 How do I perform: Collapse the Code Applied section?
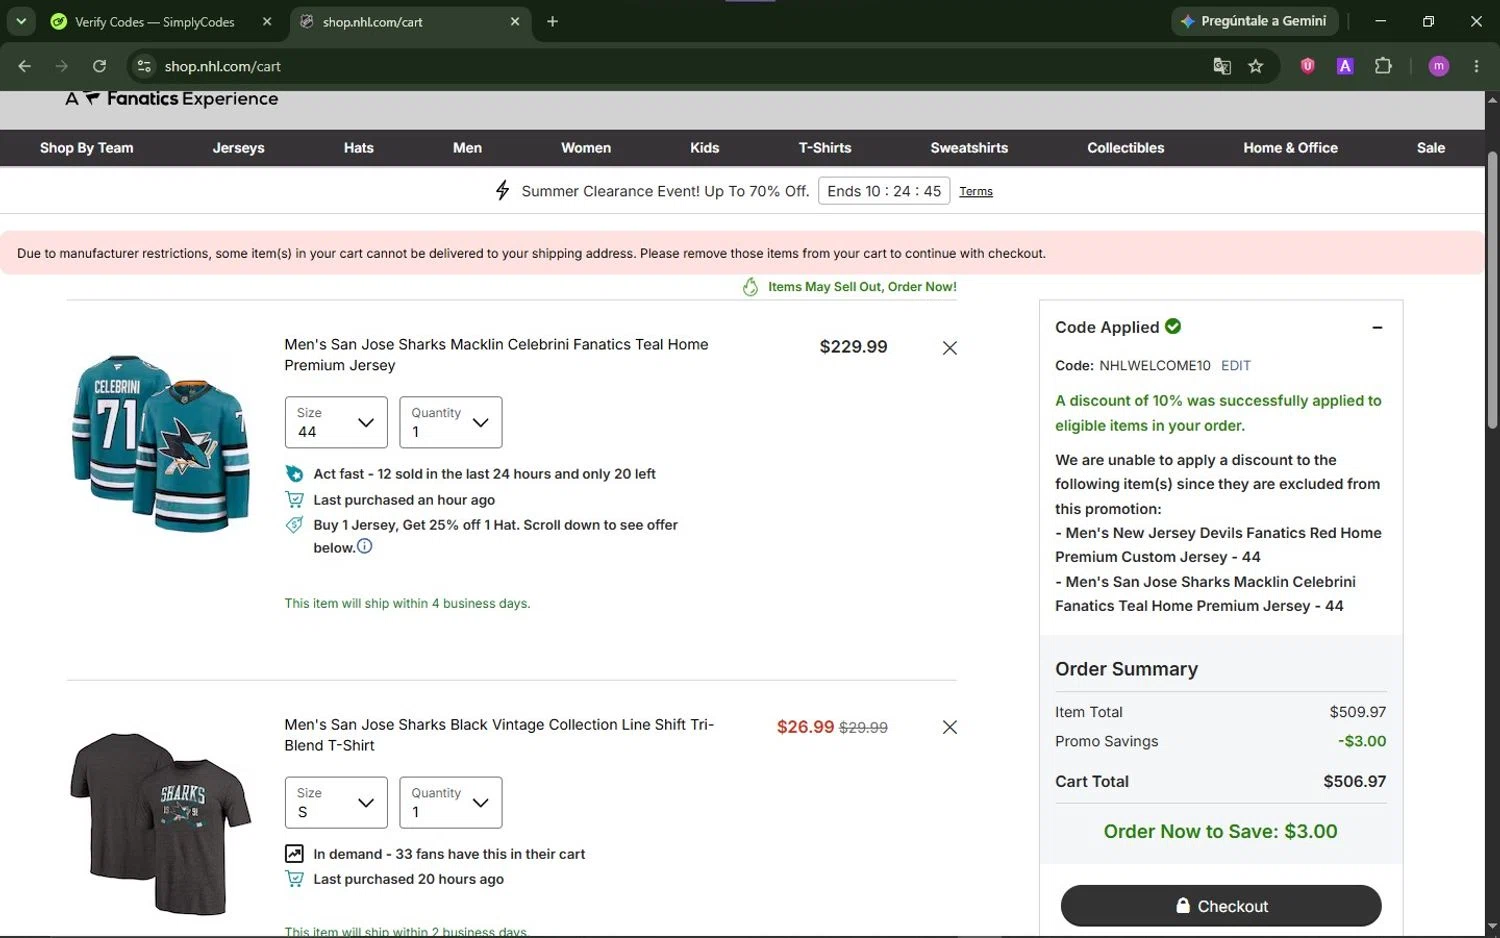[x=1377, y=327]
